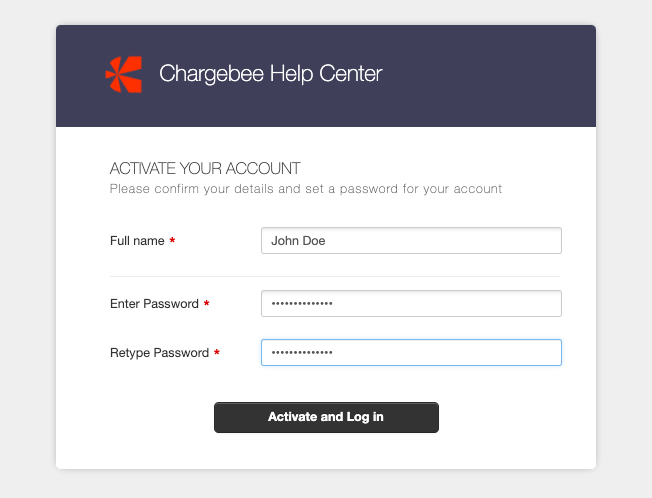Viewport: 652px width, 498px height.
Task: Click empty white area below the button
Action: [x=326, y=451]
